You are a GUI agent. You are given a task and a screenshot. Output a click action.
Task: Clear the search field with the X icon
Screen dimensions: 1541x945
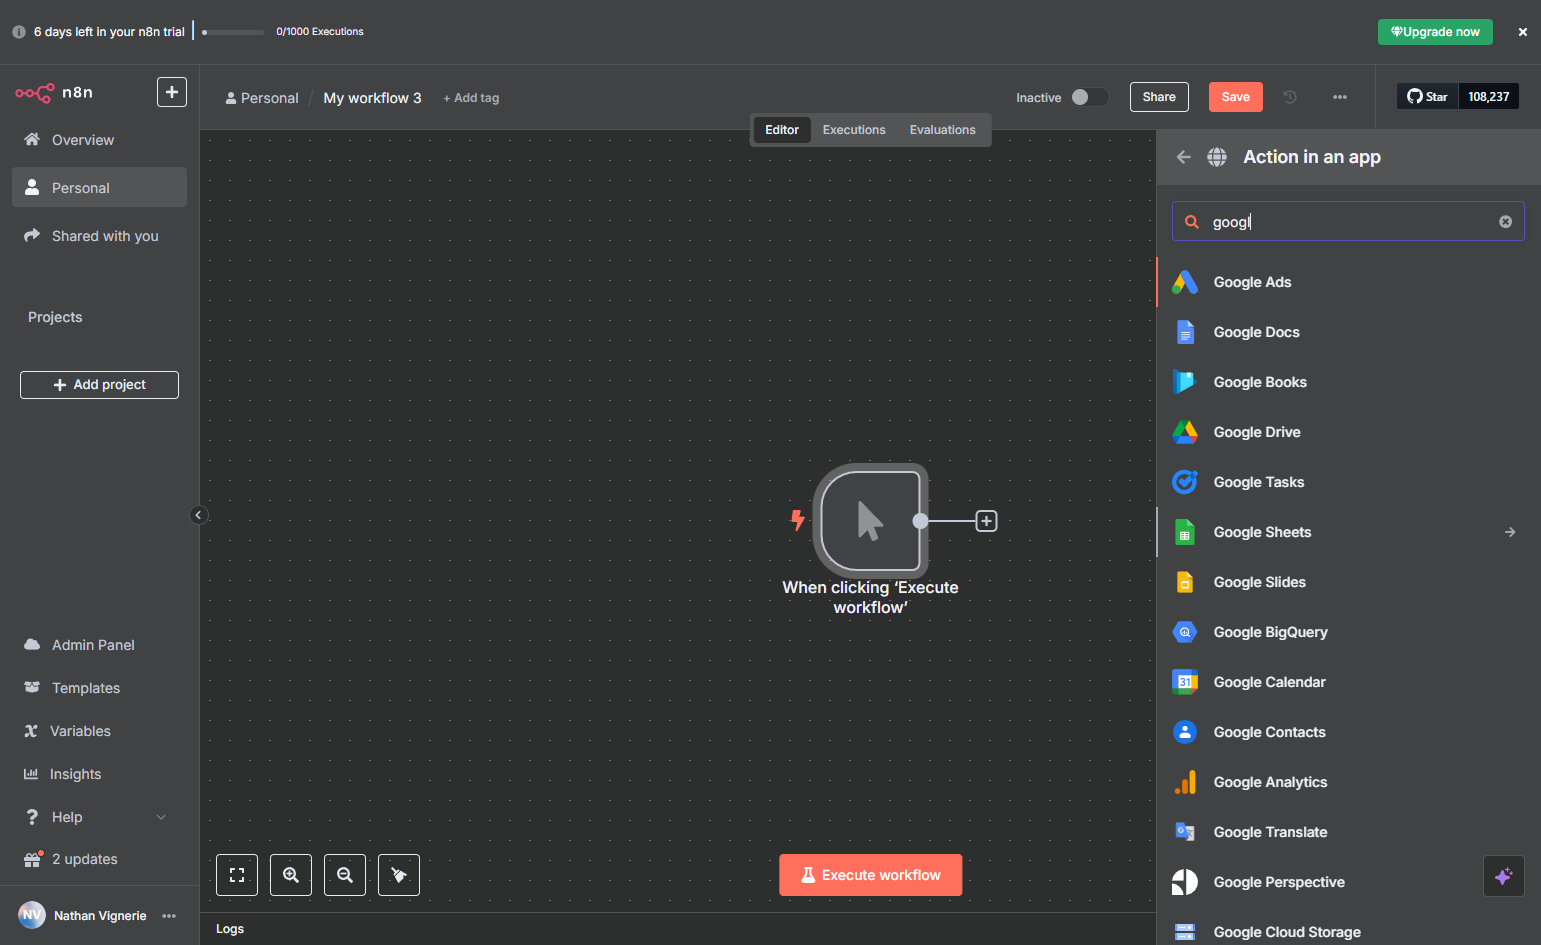pyautogui.click(x=1505, y=222)
